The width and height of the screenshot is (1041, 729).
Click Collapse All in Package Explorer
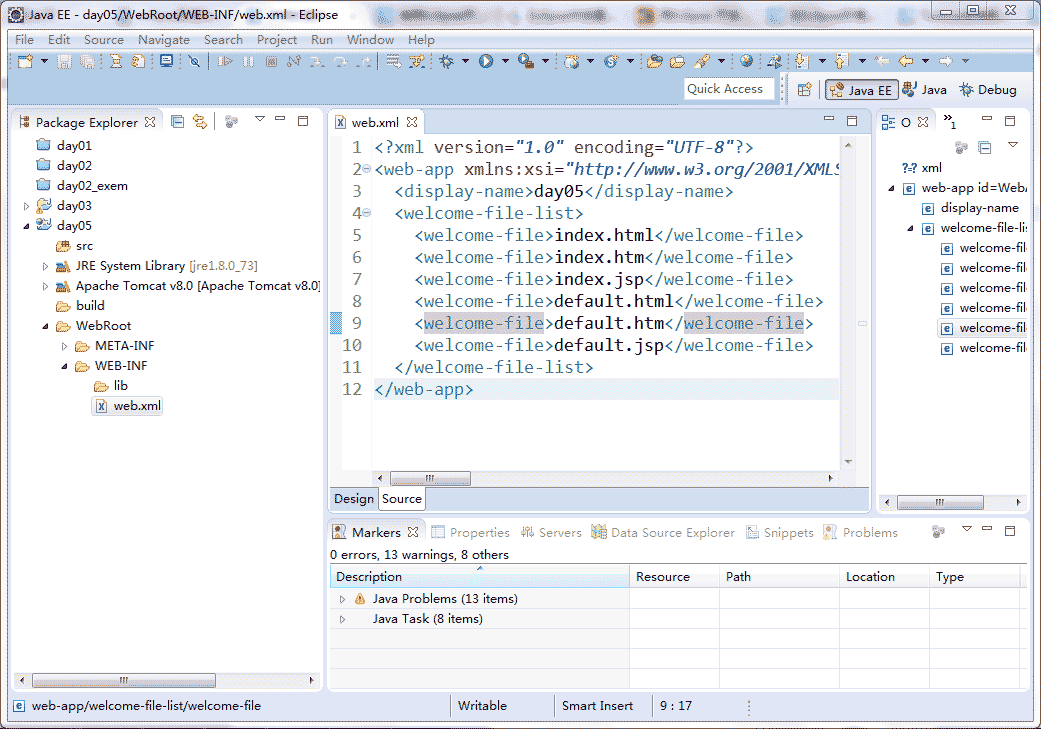[x=177, y=122]
